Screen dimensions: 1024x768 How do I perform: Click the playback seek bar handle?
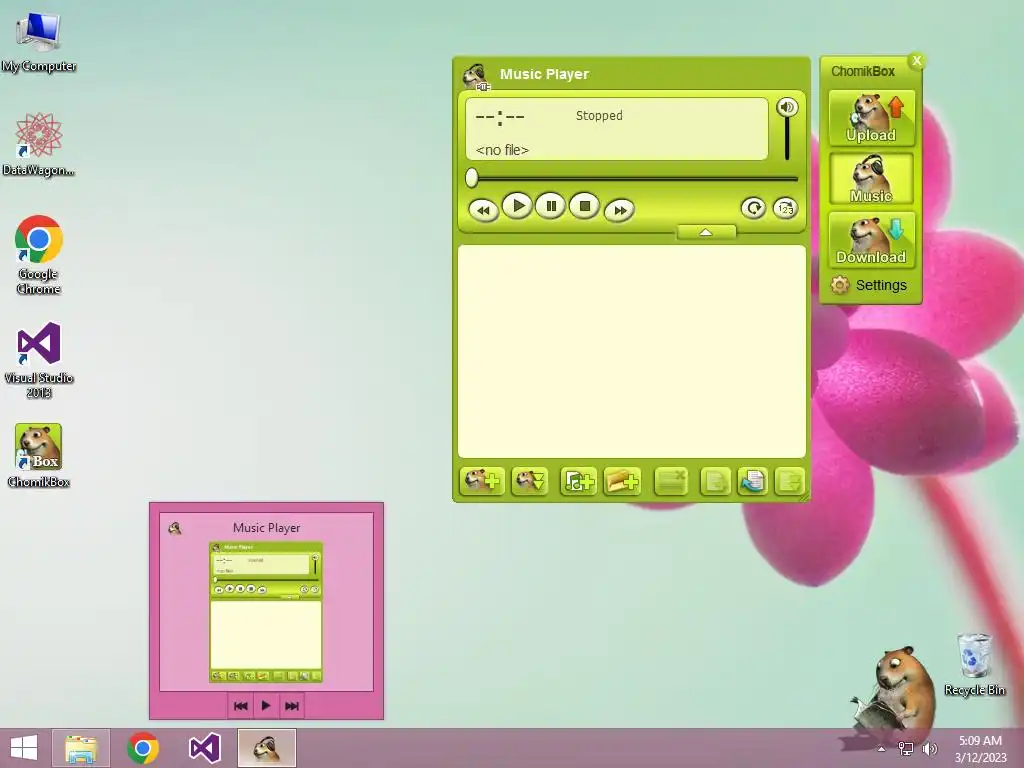[x=472, y=178]
